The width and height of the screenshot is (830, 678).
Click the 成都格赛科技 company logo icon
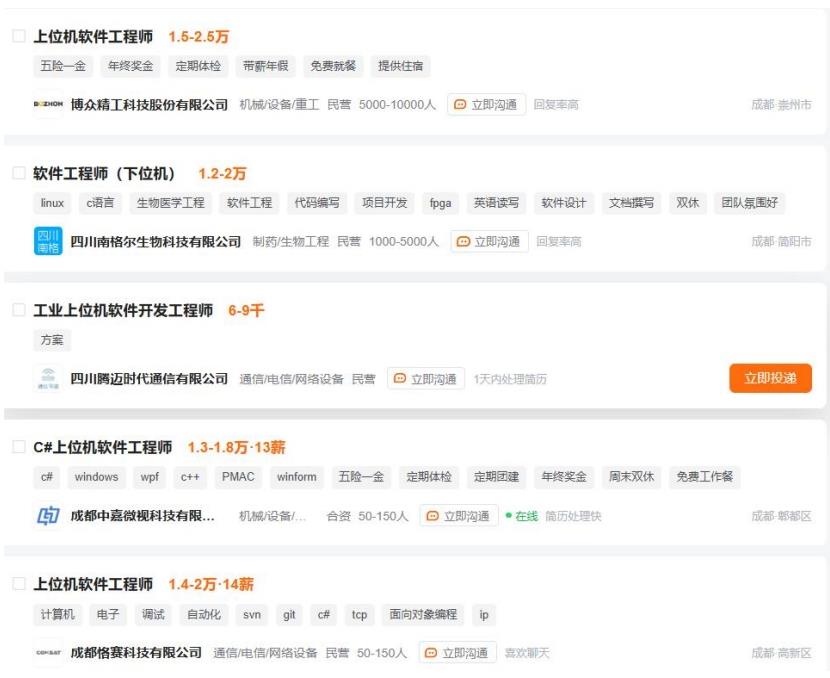pyautogui.click(x=48, y=653)
